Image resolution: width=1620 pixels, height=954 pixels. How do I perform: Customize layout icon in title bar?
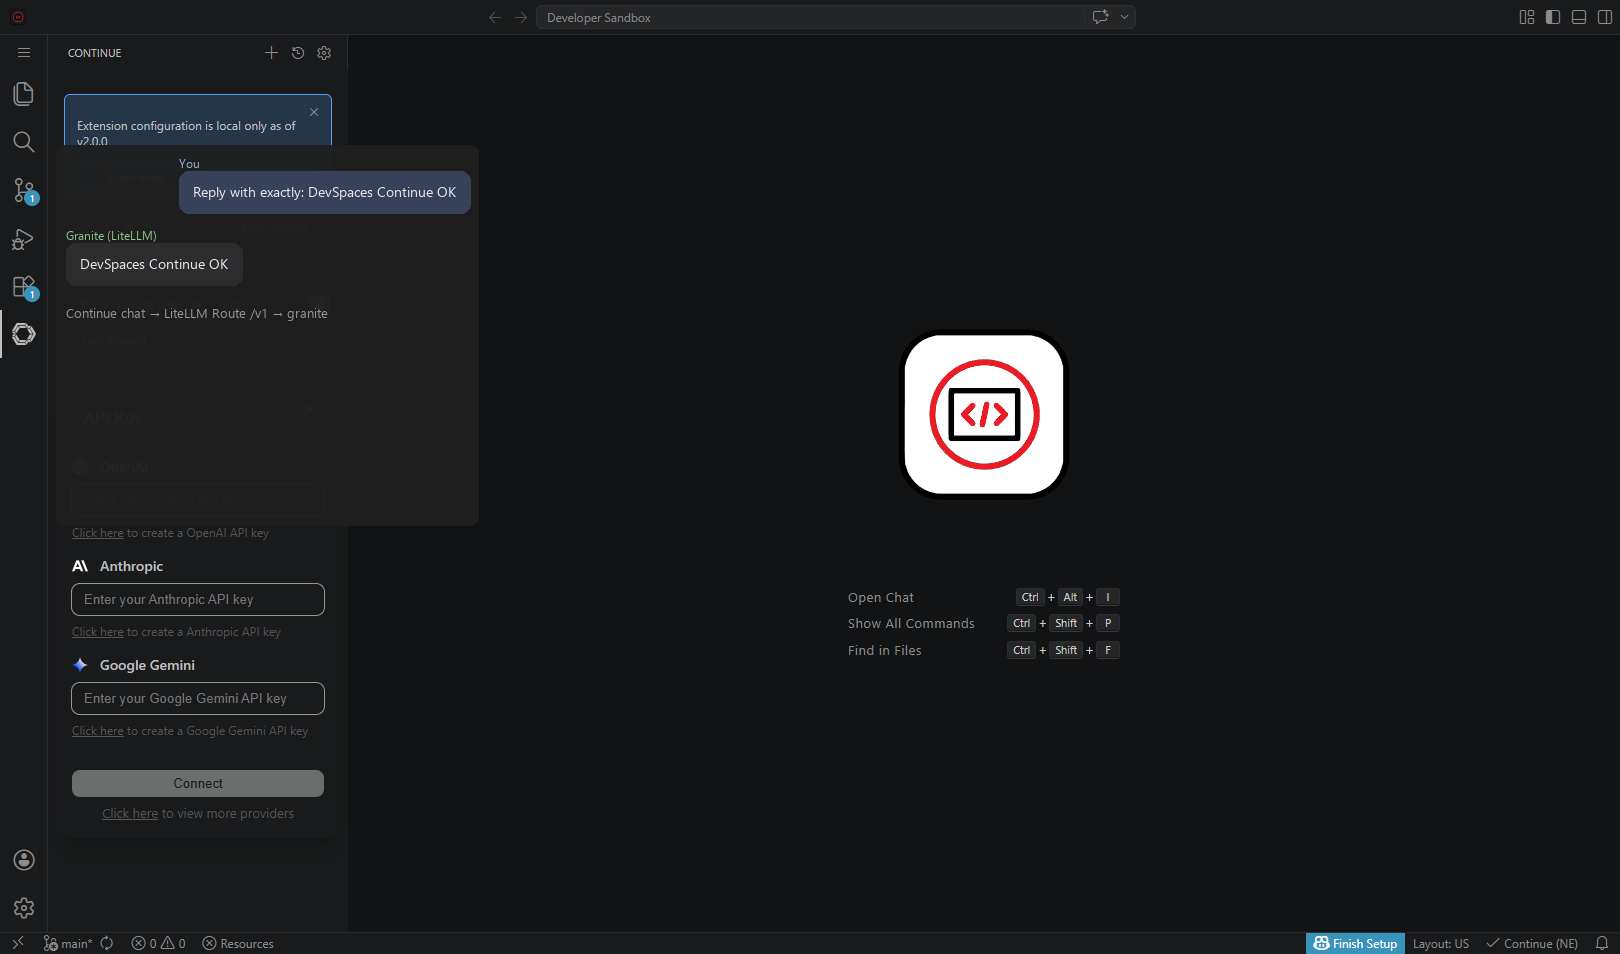pos(1527,17)
